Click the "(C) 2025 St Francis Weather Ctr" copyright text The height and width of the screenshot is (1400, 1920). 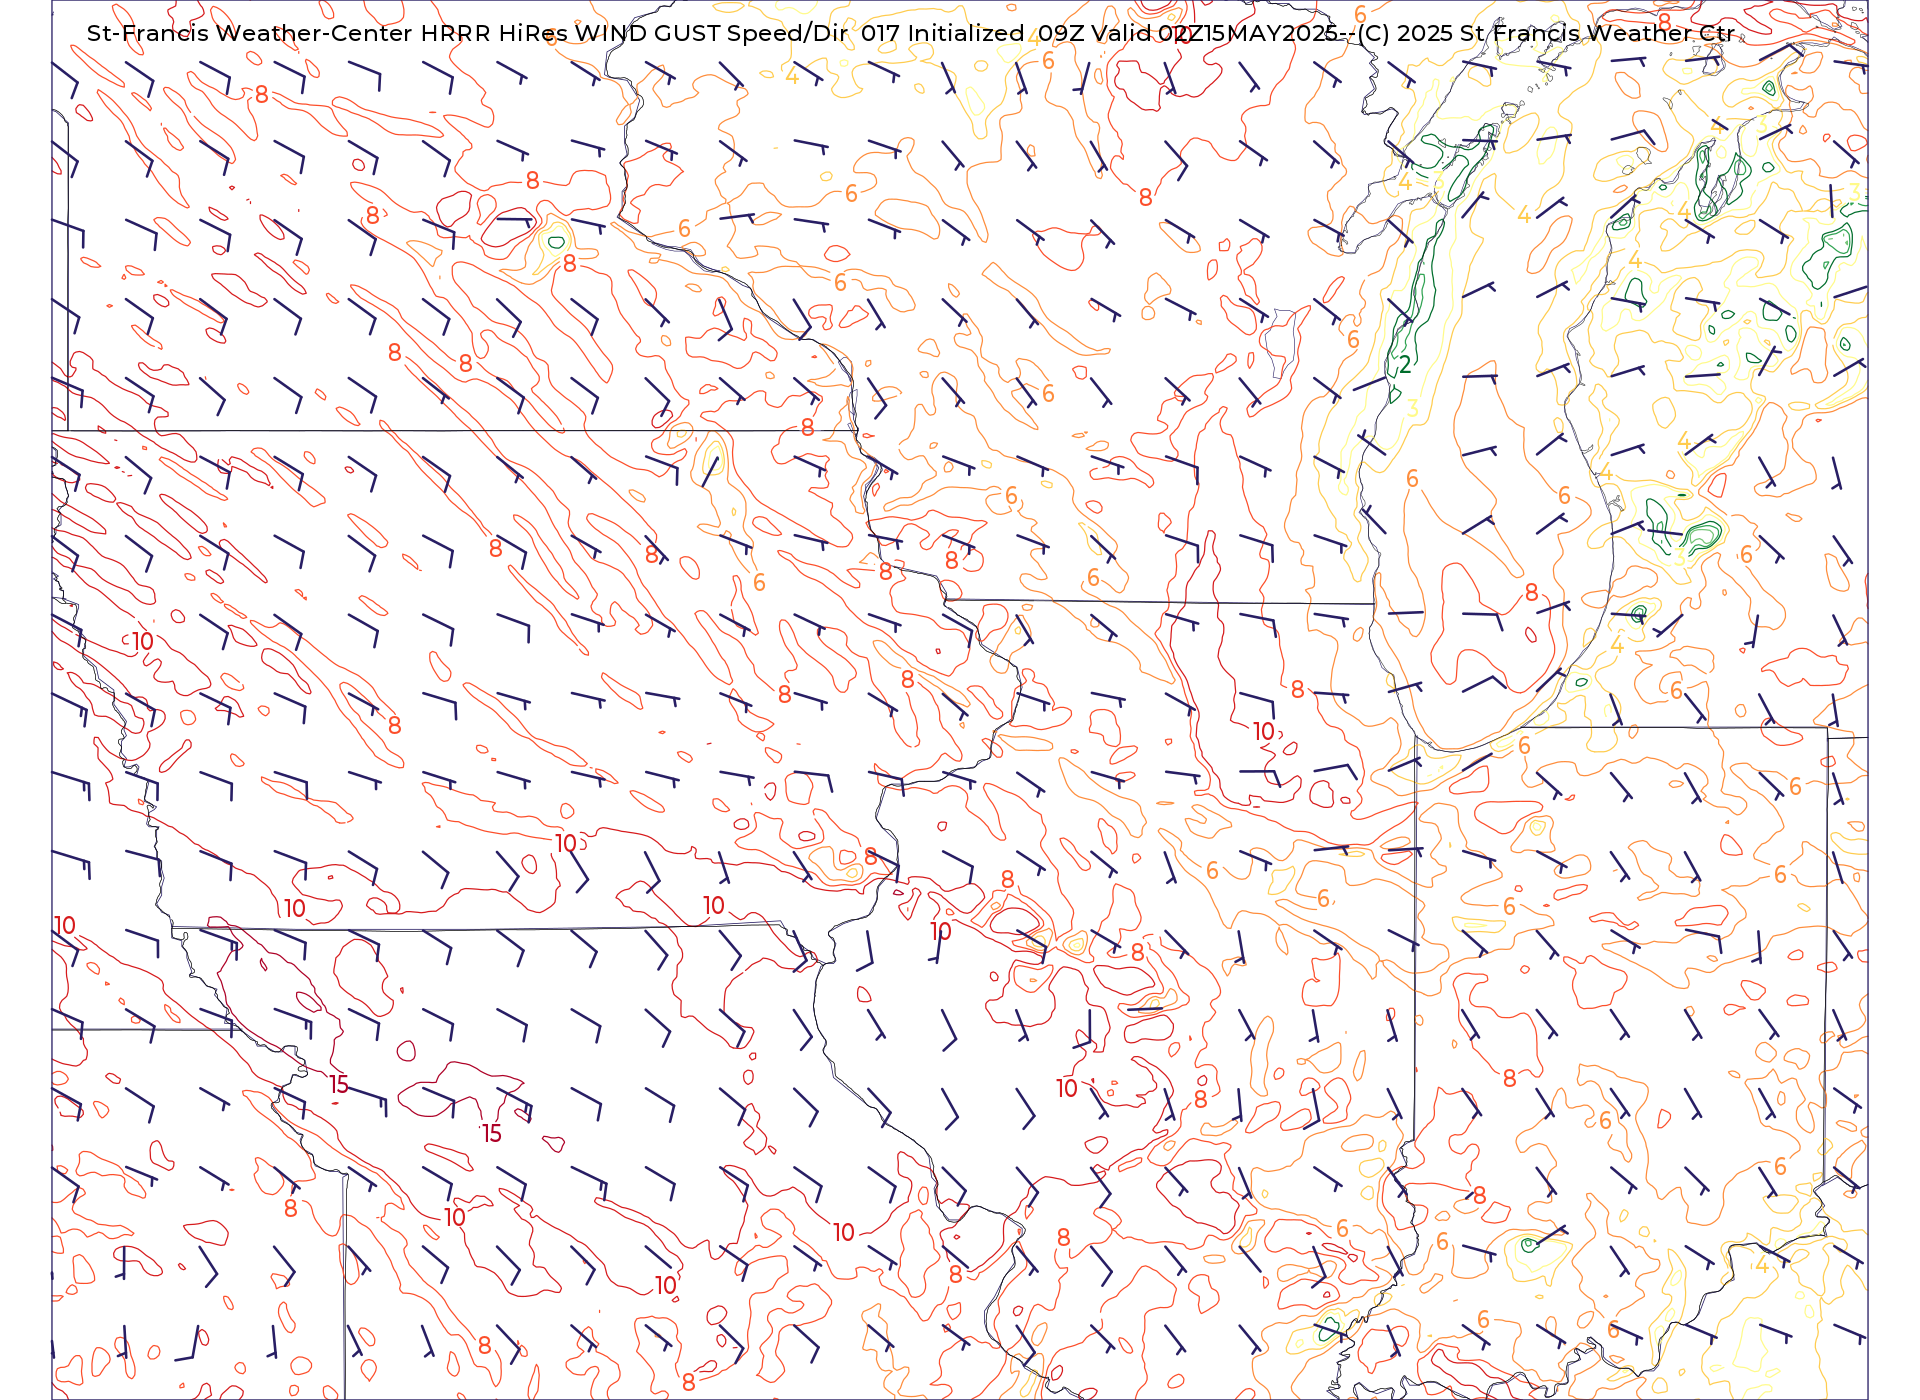[1546, 33]
